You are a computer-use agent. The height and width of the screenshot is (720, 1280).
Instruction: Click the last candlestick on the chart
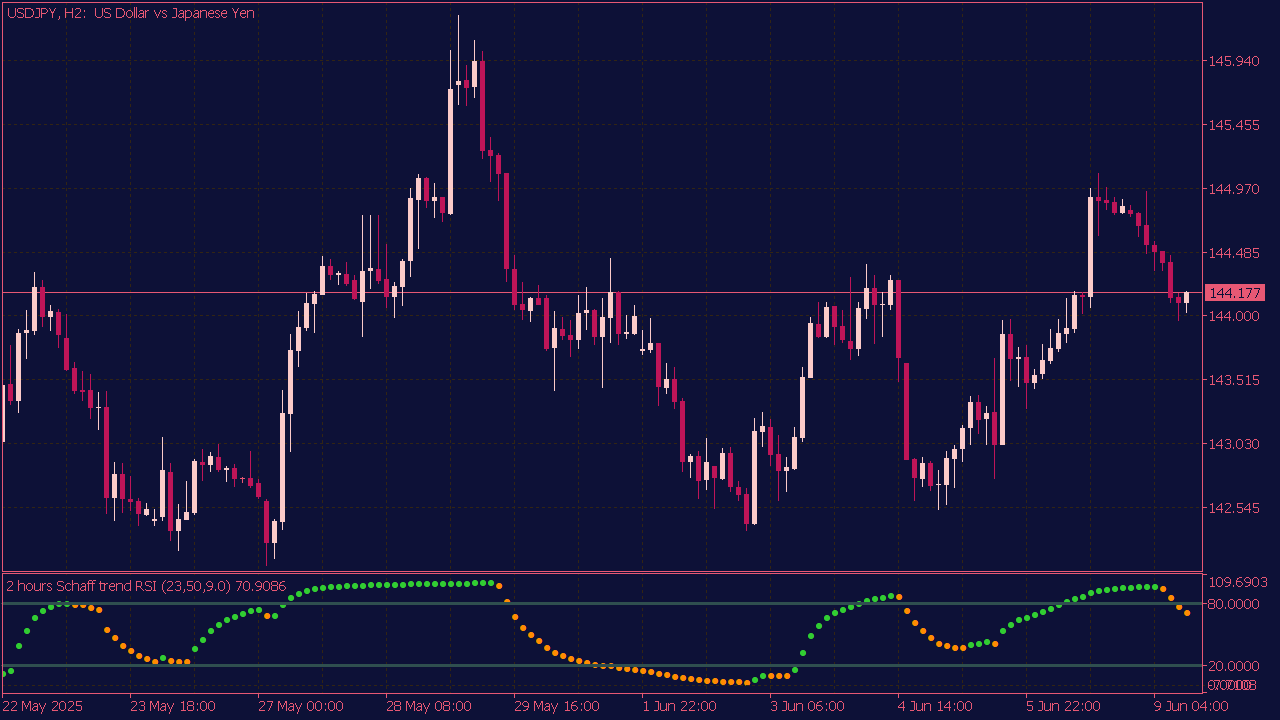coord(1187,298)
